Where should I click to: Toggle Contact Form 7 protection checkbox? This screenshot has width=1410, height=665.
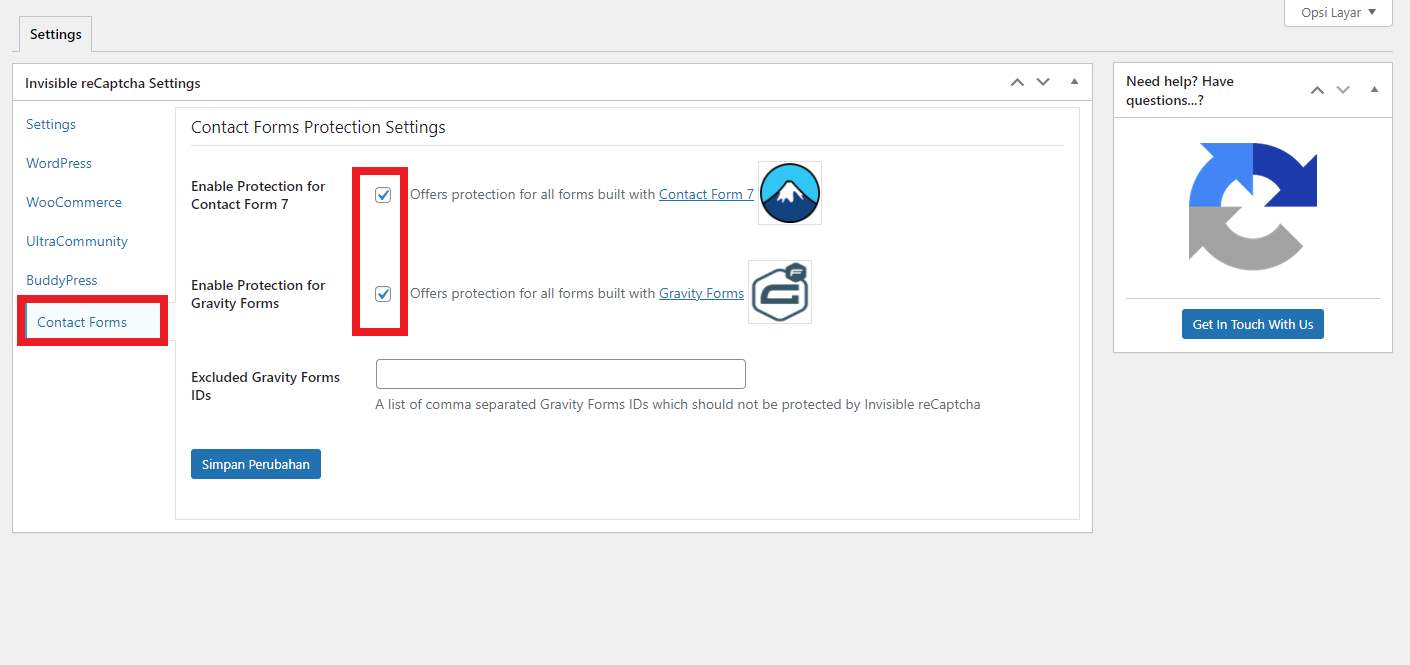[x=383, y=195]
